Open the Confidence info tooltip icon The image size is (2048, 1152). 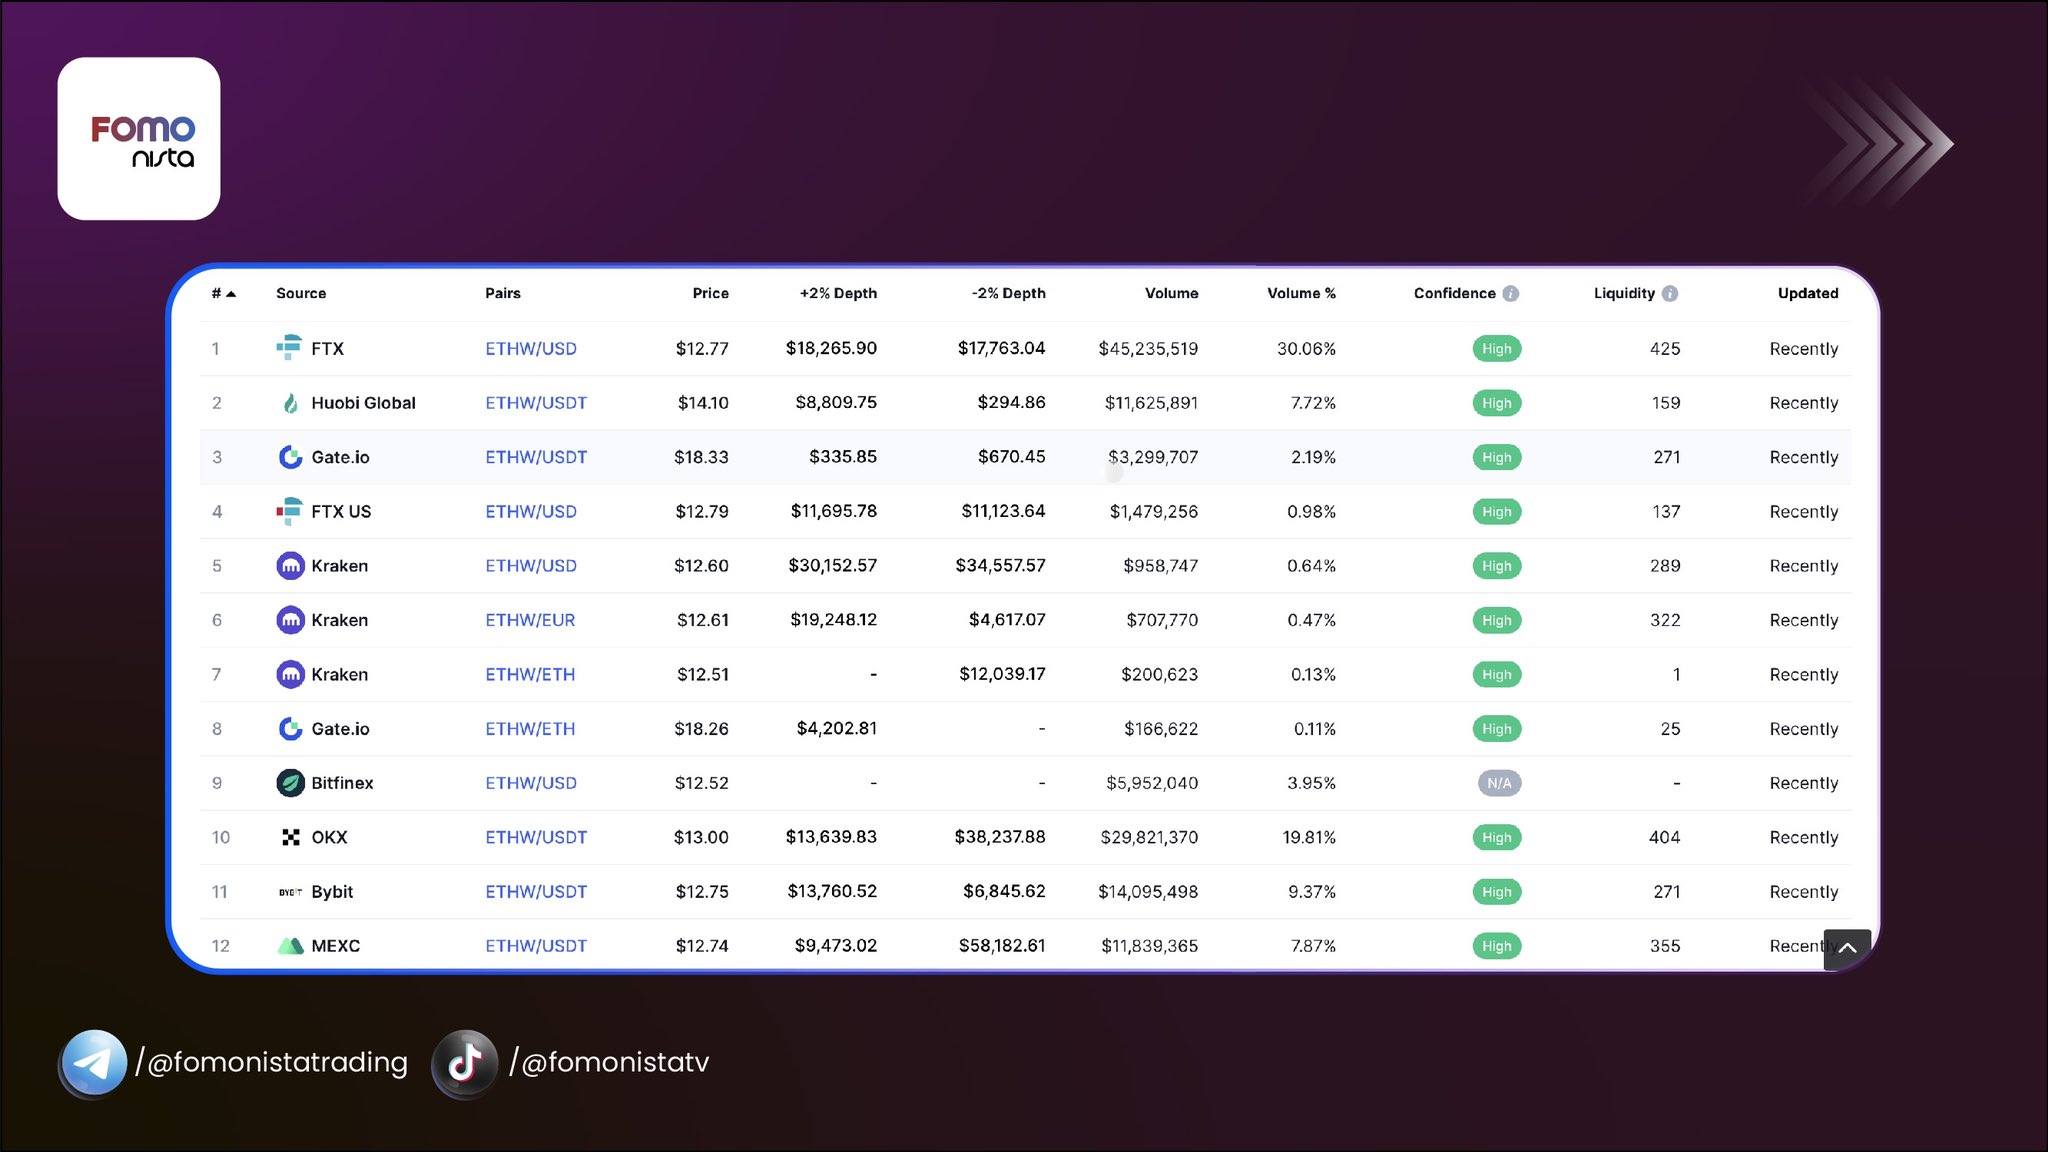[1511, 293]
